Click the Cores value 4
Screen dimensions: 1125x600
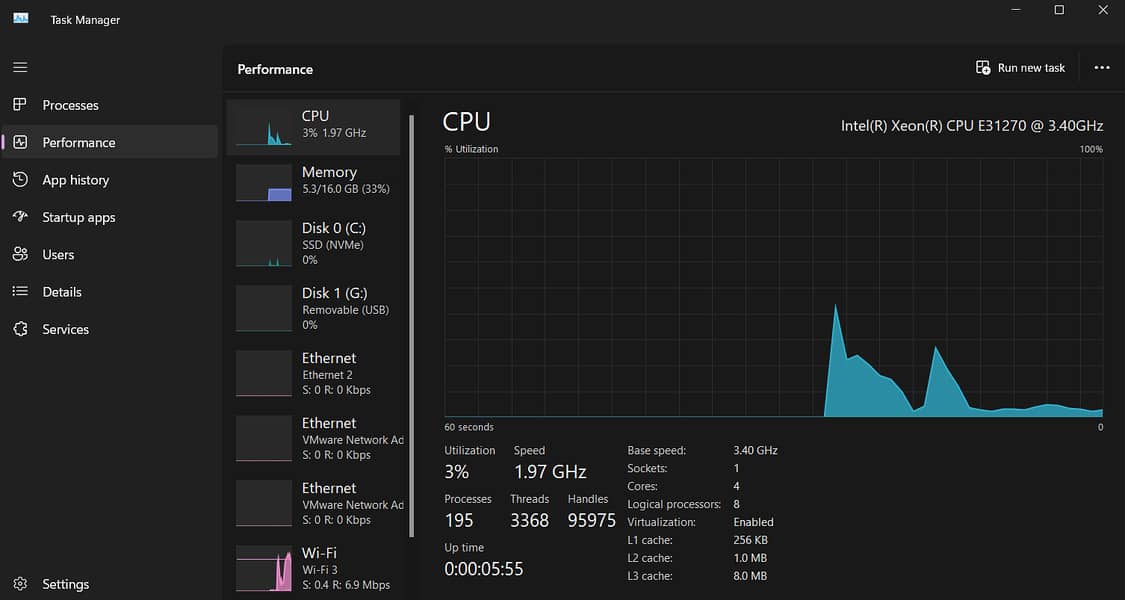737,487
